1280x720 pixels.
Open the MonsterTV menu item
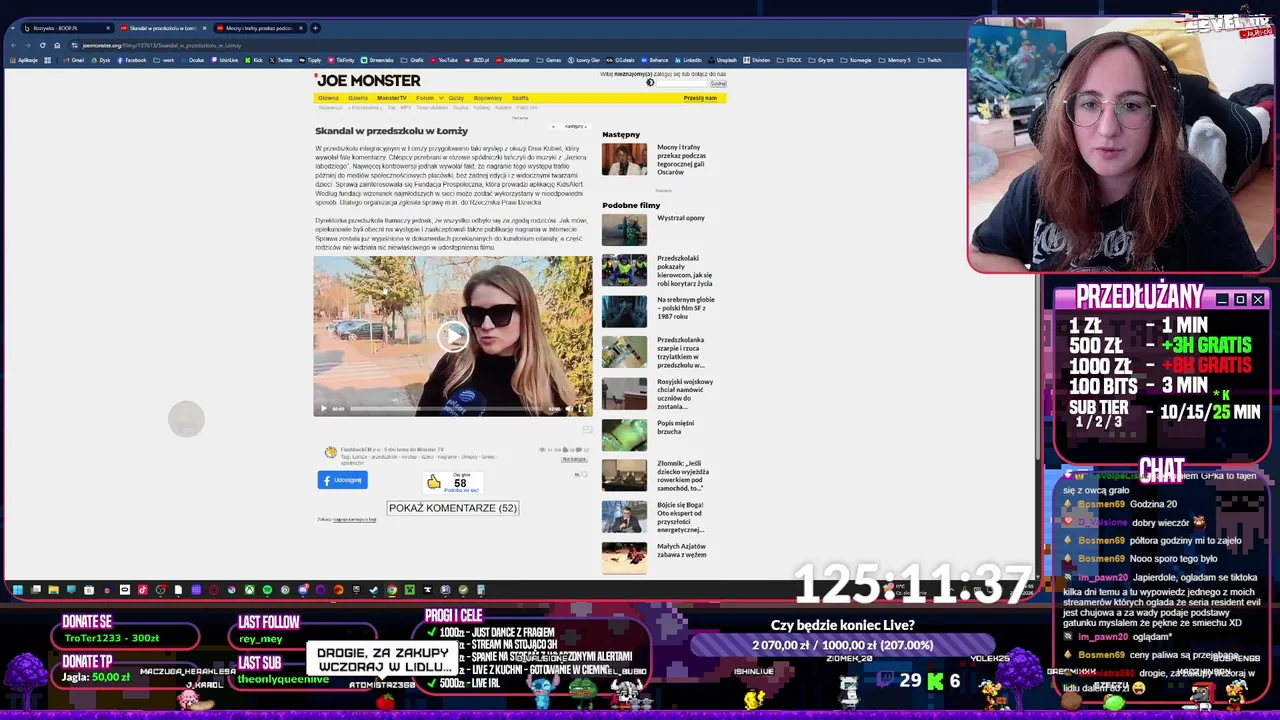point(392,98)
